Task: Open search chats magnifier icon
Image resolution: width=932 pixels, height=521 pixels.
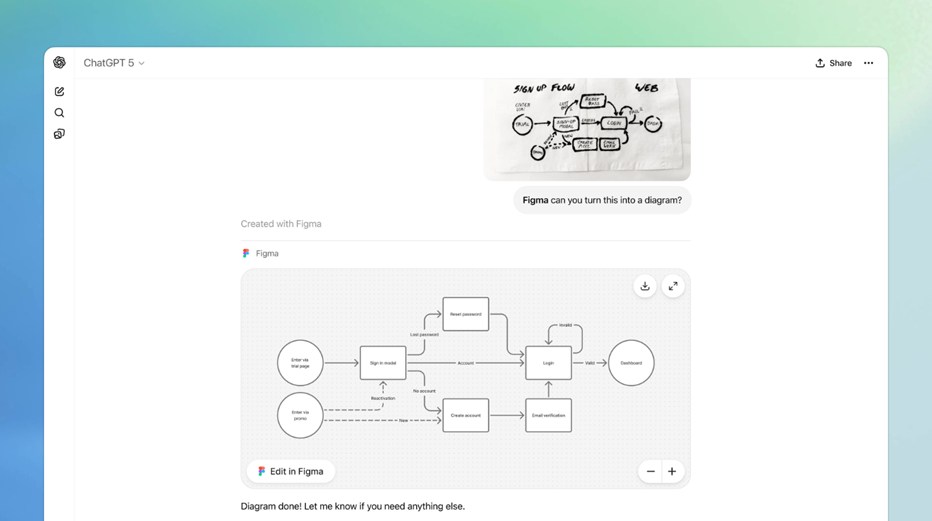Action: [x=59, y=113]
